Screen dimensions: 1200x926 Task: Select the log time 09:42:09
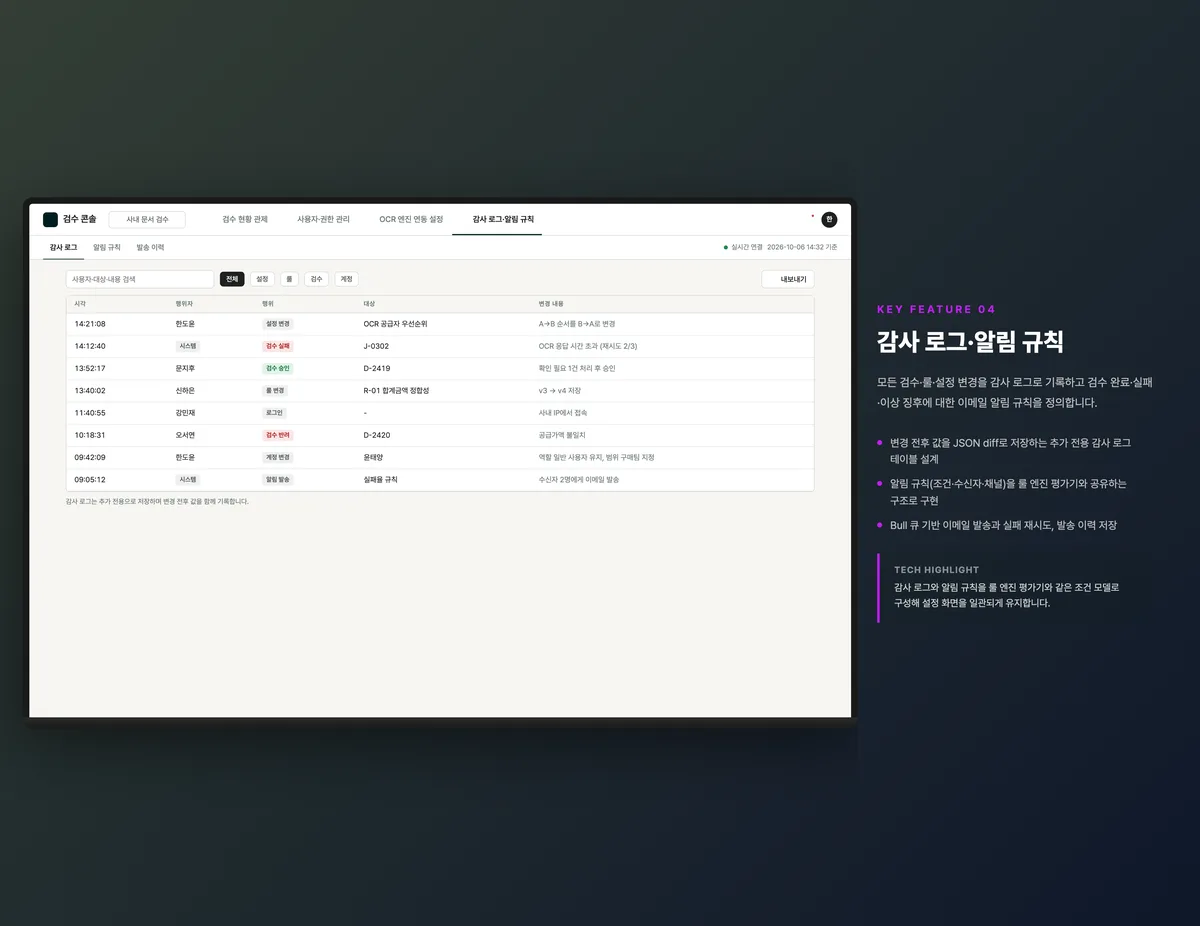[x=90, y=457]
